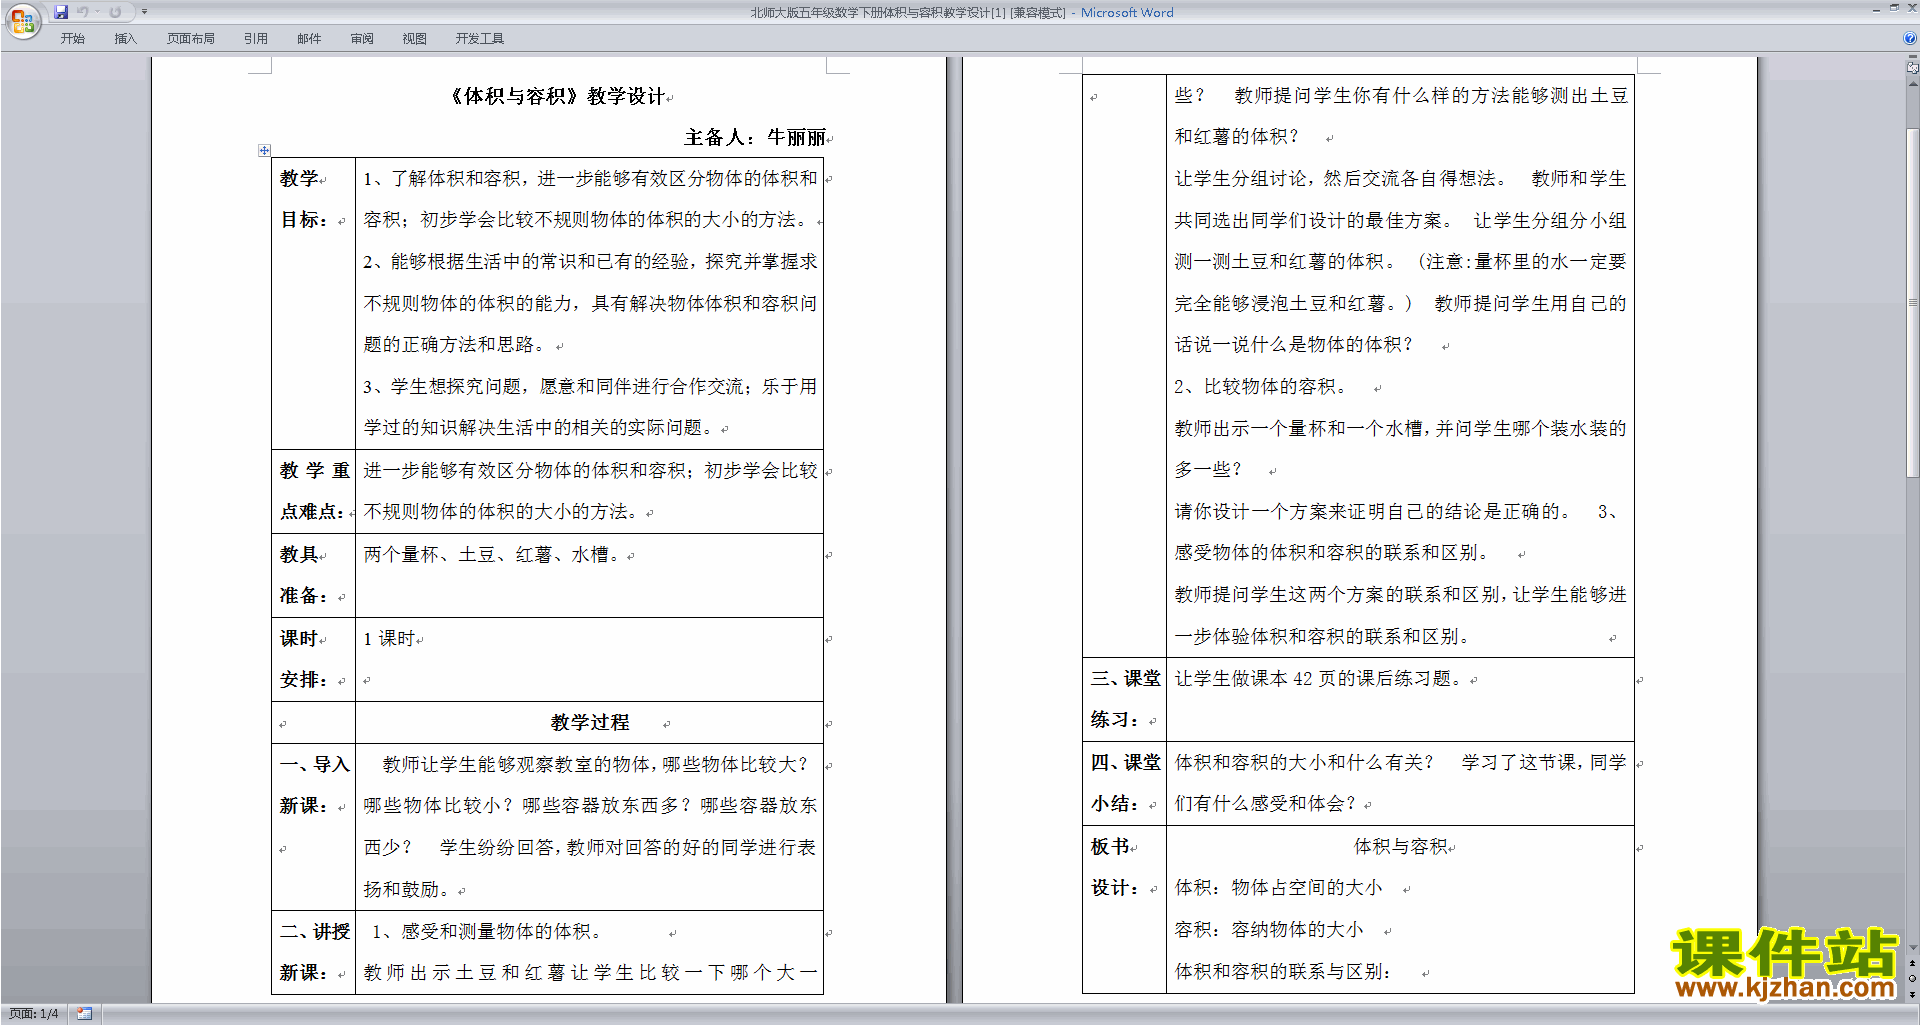Click the 三、课堂练习 table cell

pyautogui.click(x=1124, y=699)
